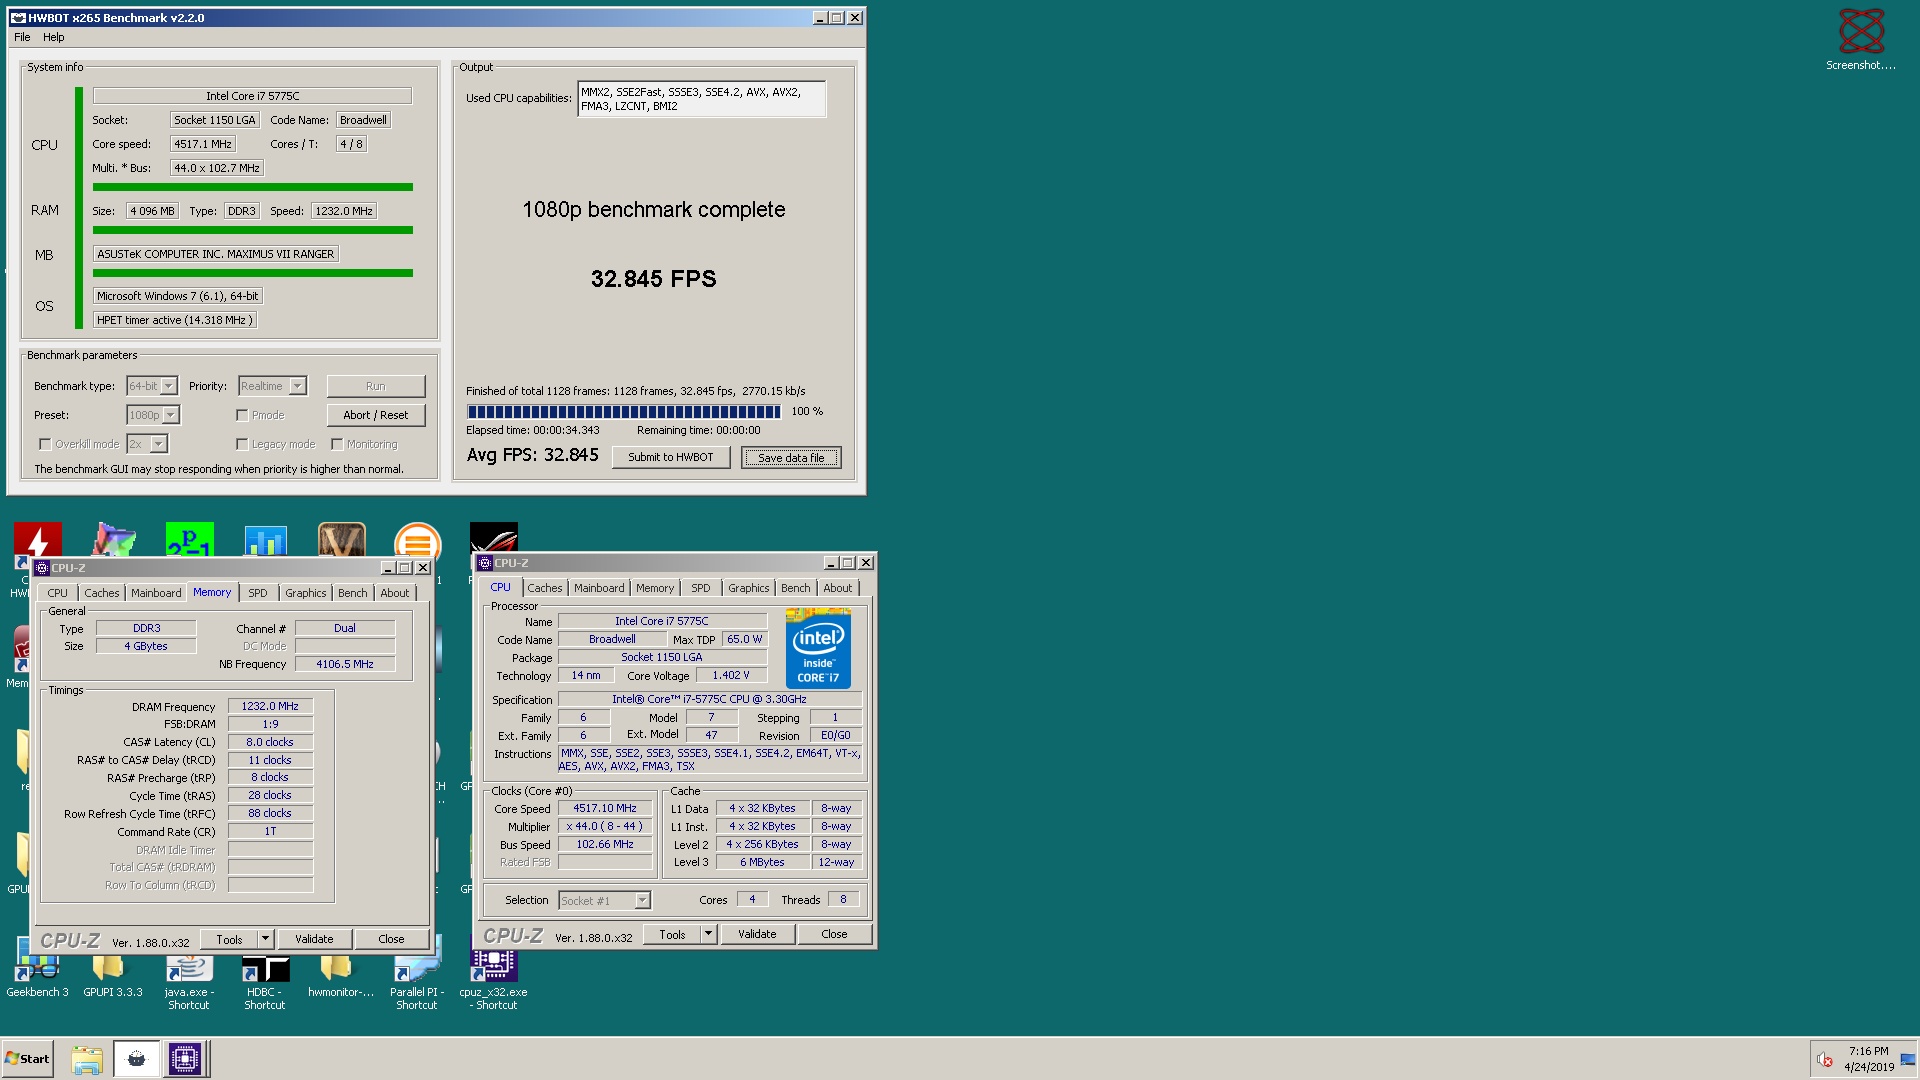Open the volume tray icon
The height and width of the screenshot is (1080, 1920).
(1824, 1060)
